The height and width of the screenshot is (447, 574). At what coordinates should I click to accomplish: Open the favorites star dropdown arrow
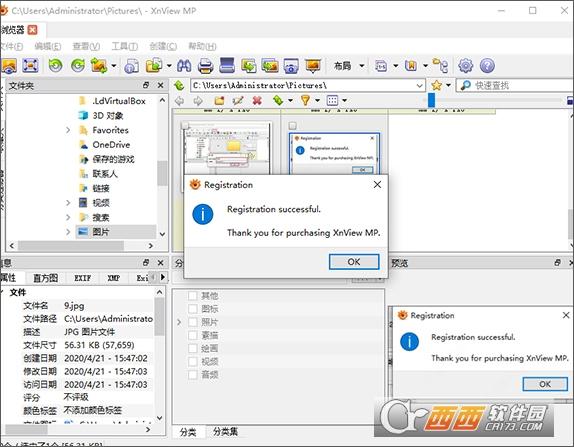click(x=448, y=85)
